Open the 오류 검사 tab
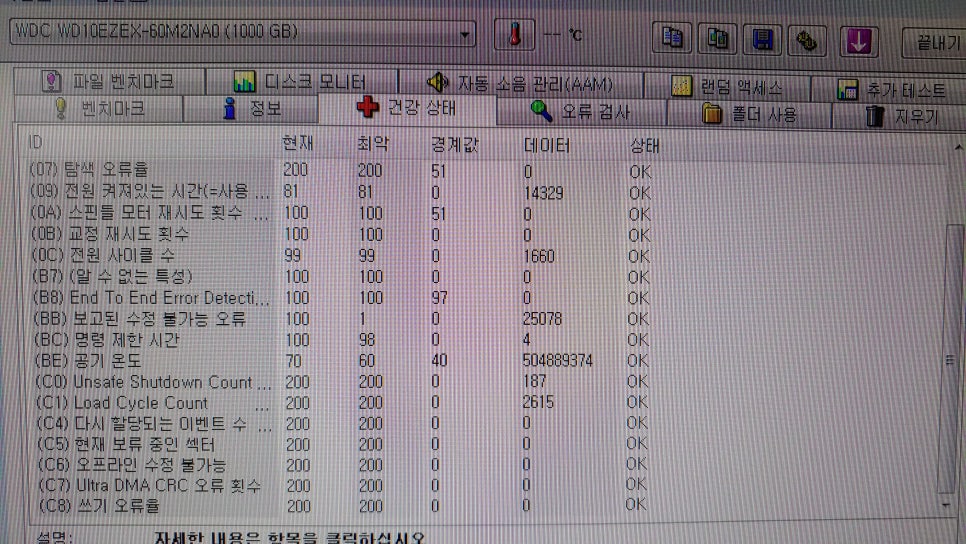 coord(582,112)
